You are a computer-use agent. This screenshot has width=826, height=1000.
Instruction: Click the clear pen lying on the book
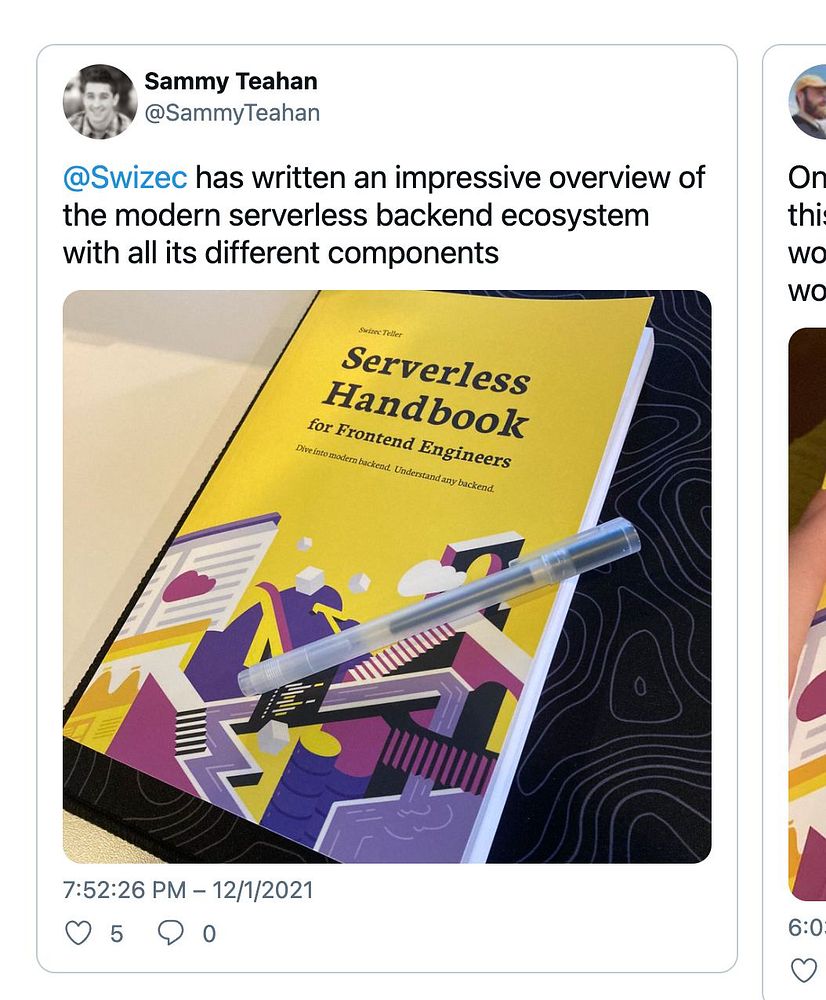pyautogui.click(x=440, y=608)
